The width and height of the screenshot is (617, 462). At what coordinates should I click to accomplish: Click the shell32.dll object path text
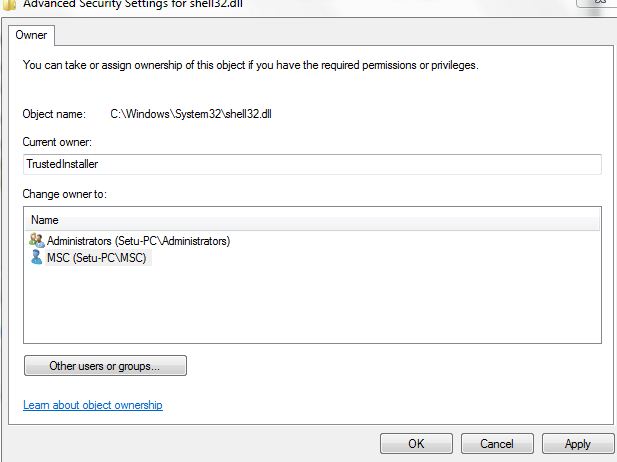pos(191,114)
